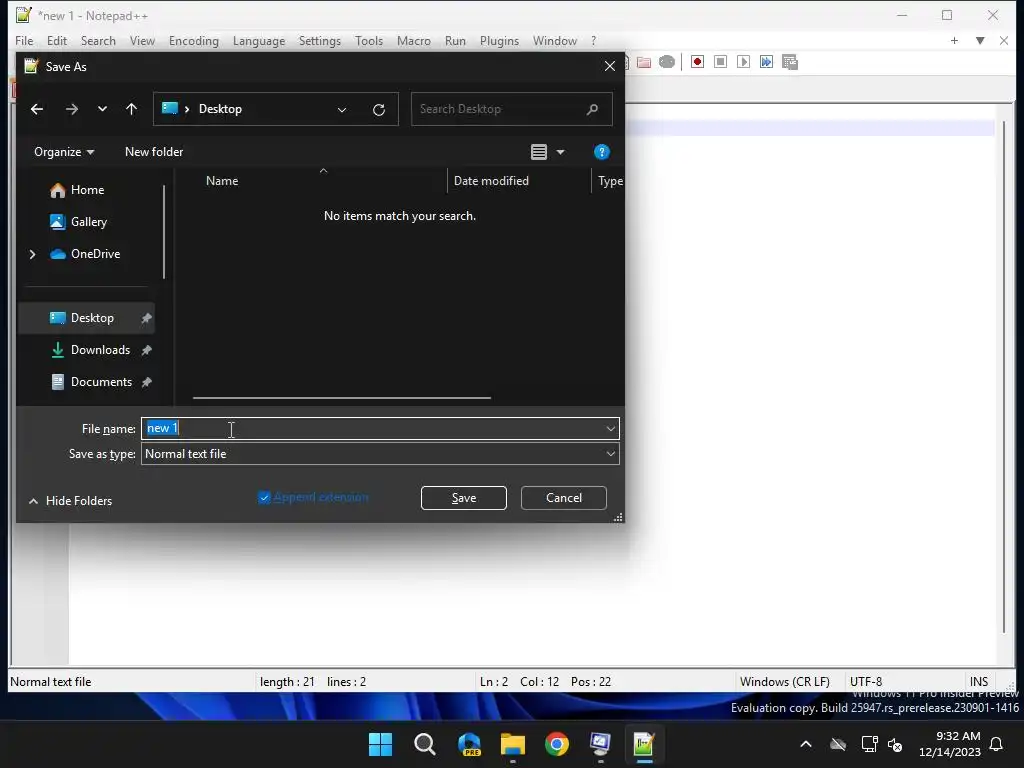1024x768 pixels.
Task: Click the magnifier icon in Search Desktop box
Action: (x=592, y=109)
